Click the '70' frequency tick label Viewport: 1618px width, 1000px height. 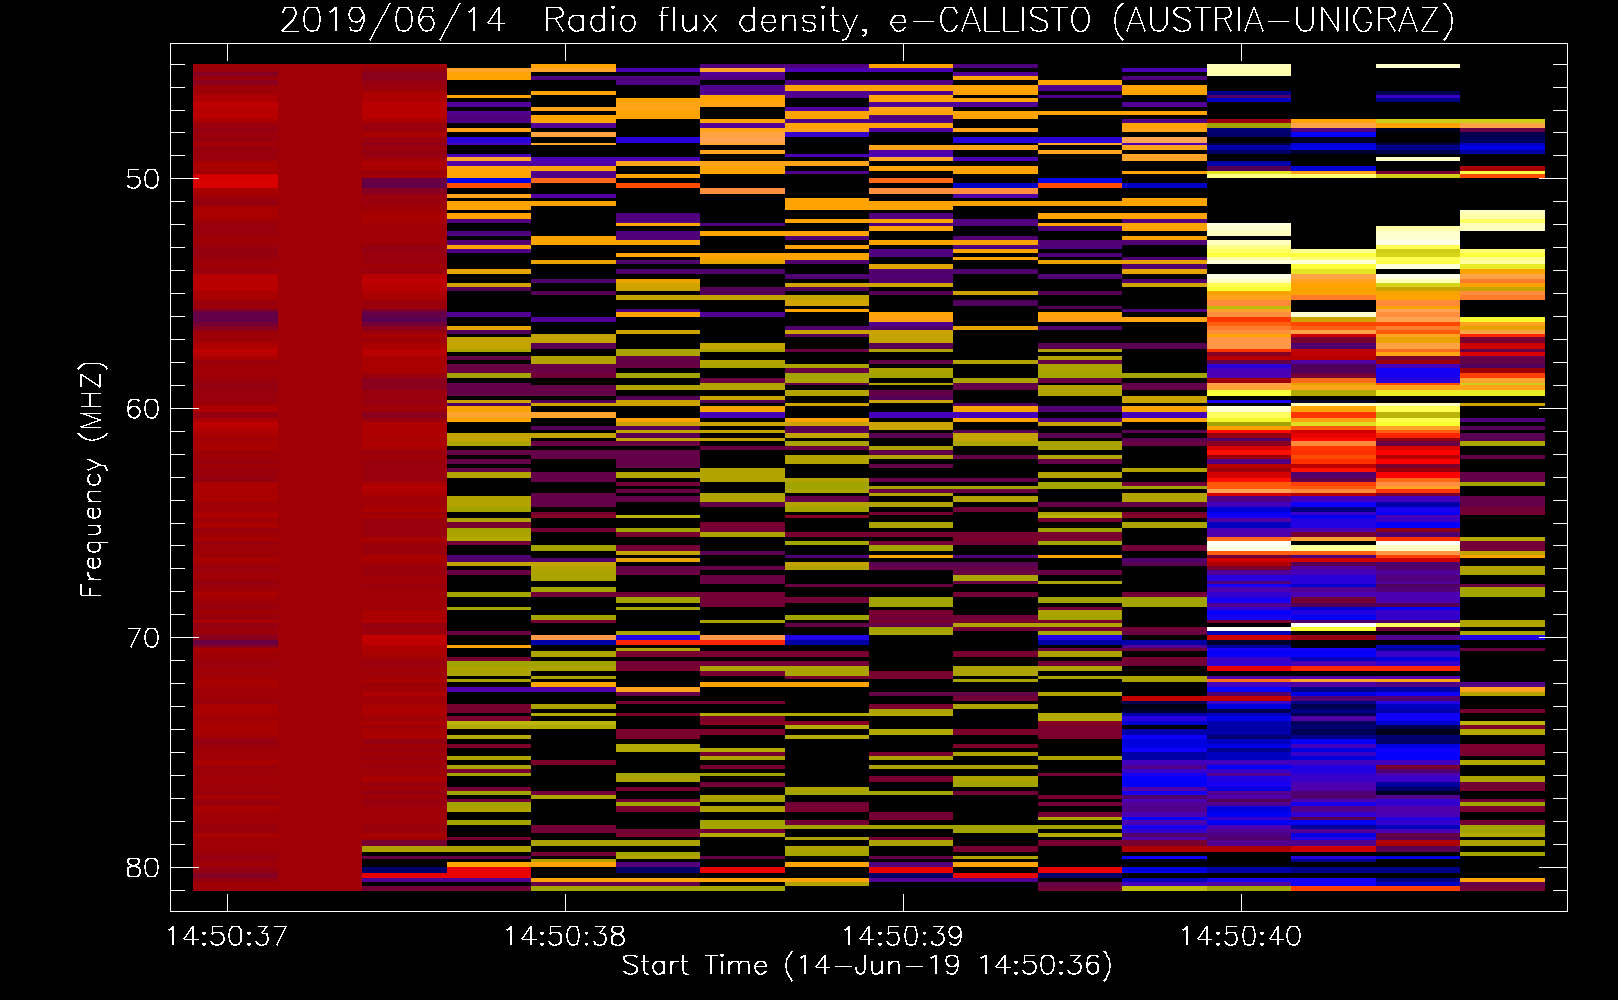(x=143, y=638)
